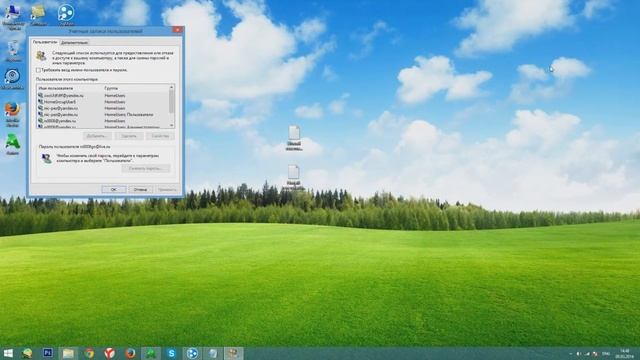Select the lower text document on desktop
640x360 pixels.
point(293,177)
